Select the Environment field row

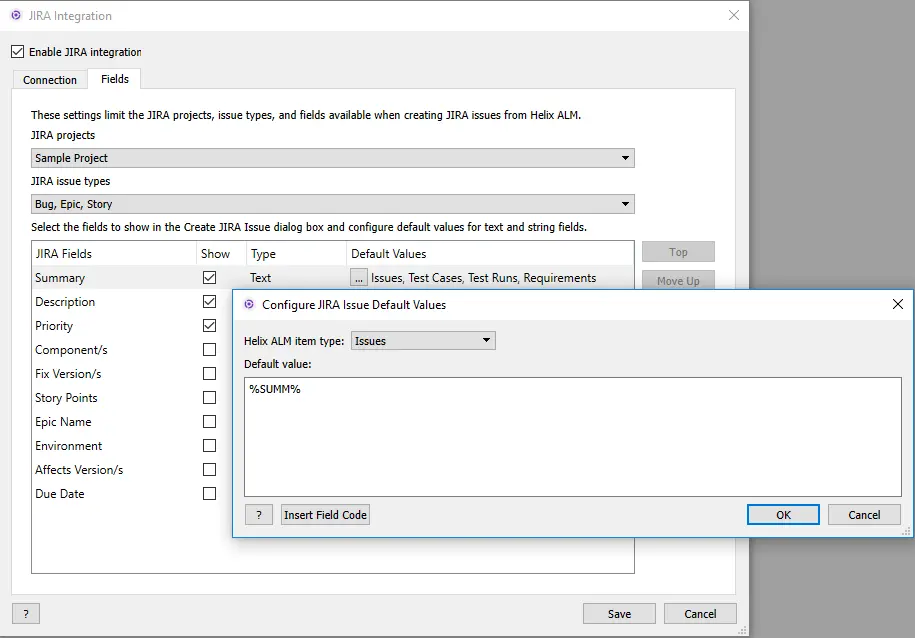pyautogui.click(x=132, y=445)
